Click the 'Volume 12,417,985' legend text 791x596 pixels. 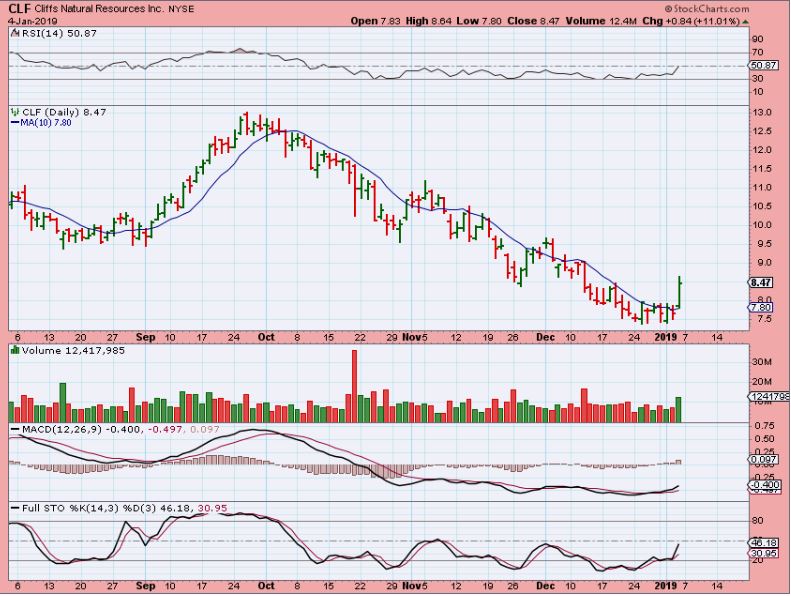click(73, 350)
